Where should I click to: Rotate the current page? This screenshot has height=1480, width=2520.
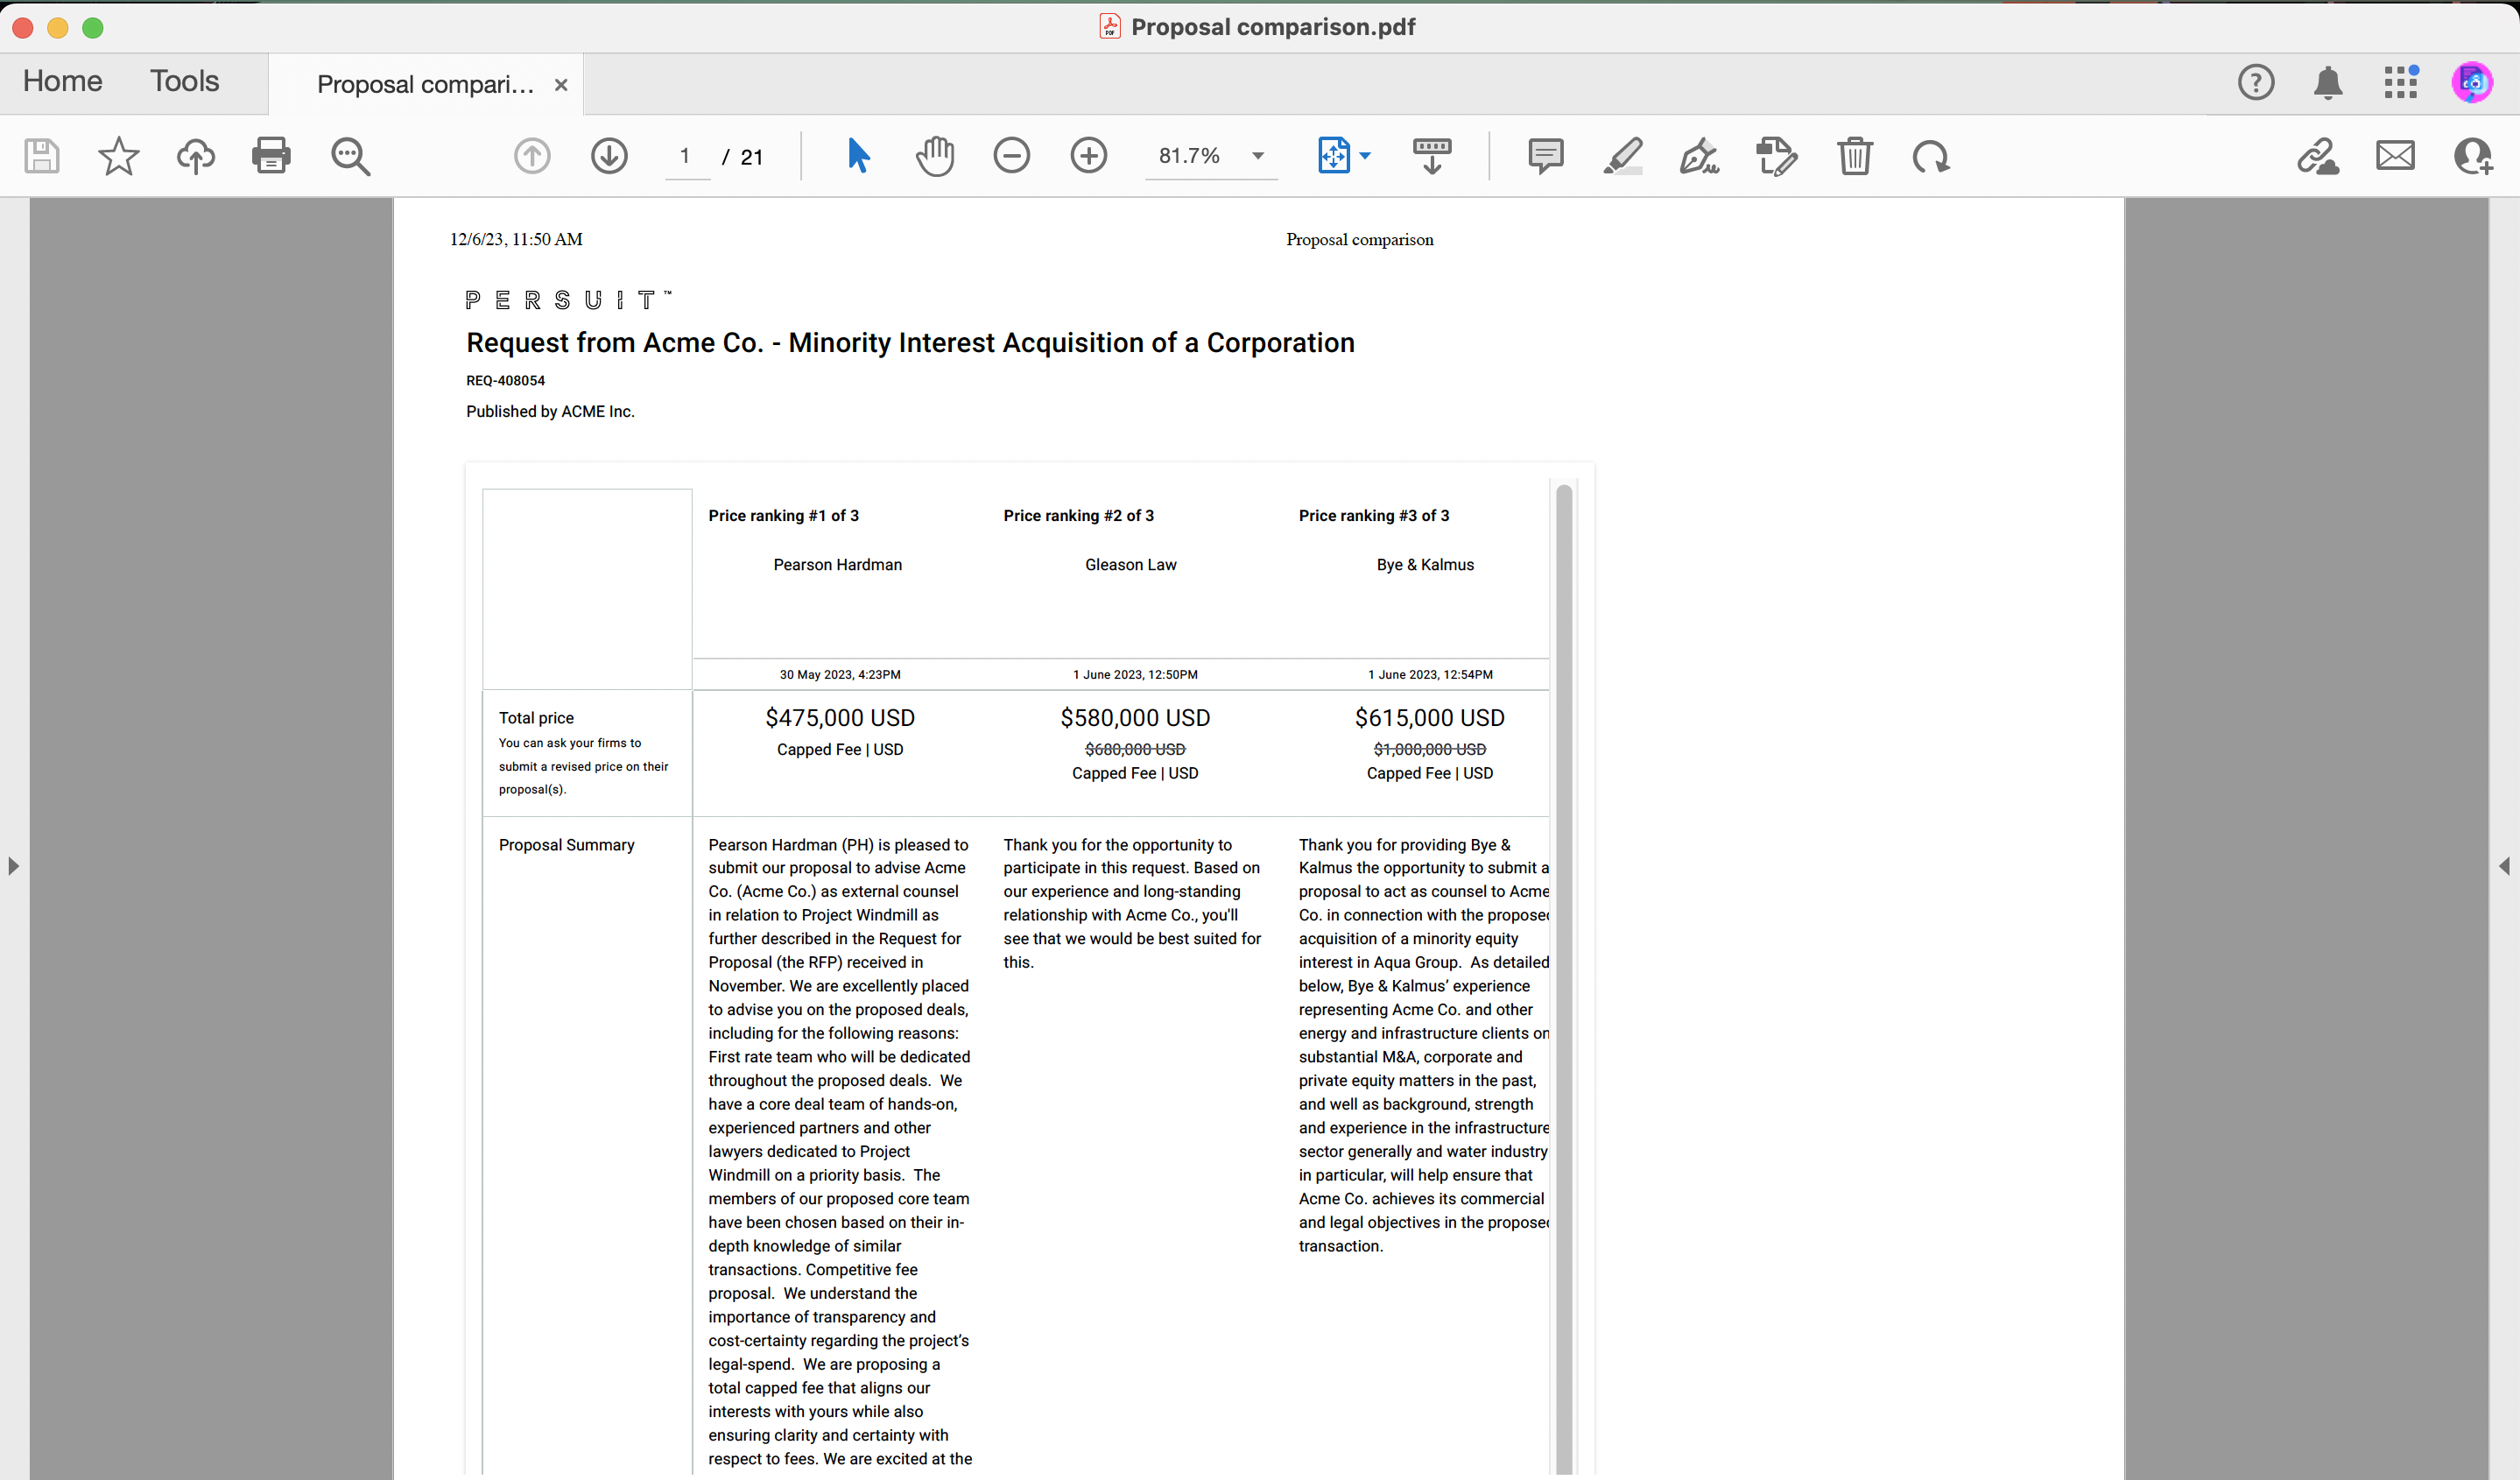pyautogui.click(x=1932, y=156)
